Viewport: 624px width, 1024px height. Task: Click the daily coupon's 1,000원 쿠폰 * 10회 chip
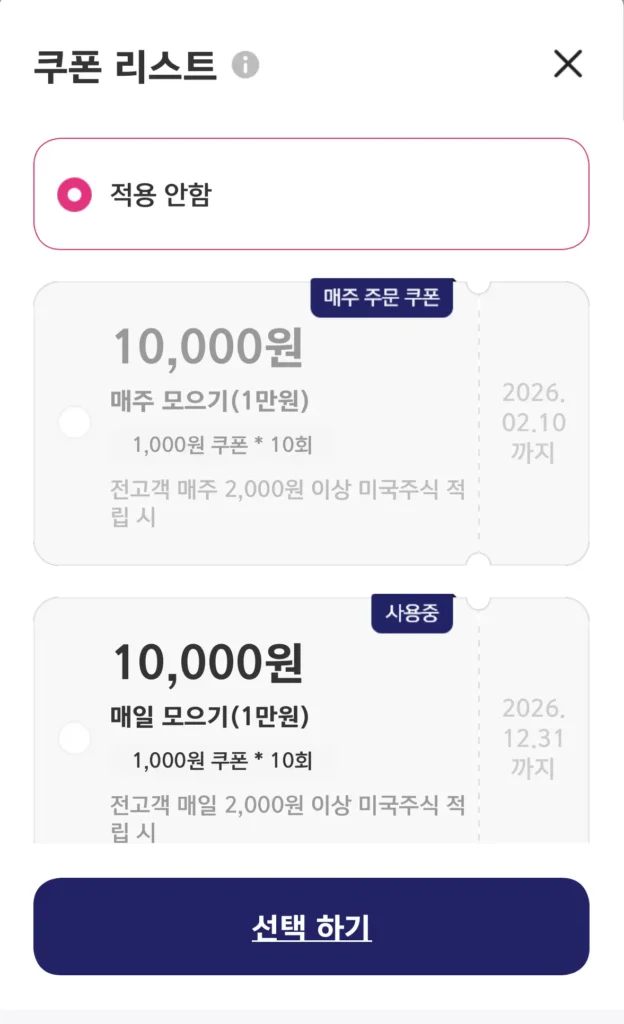[222, 761]
